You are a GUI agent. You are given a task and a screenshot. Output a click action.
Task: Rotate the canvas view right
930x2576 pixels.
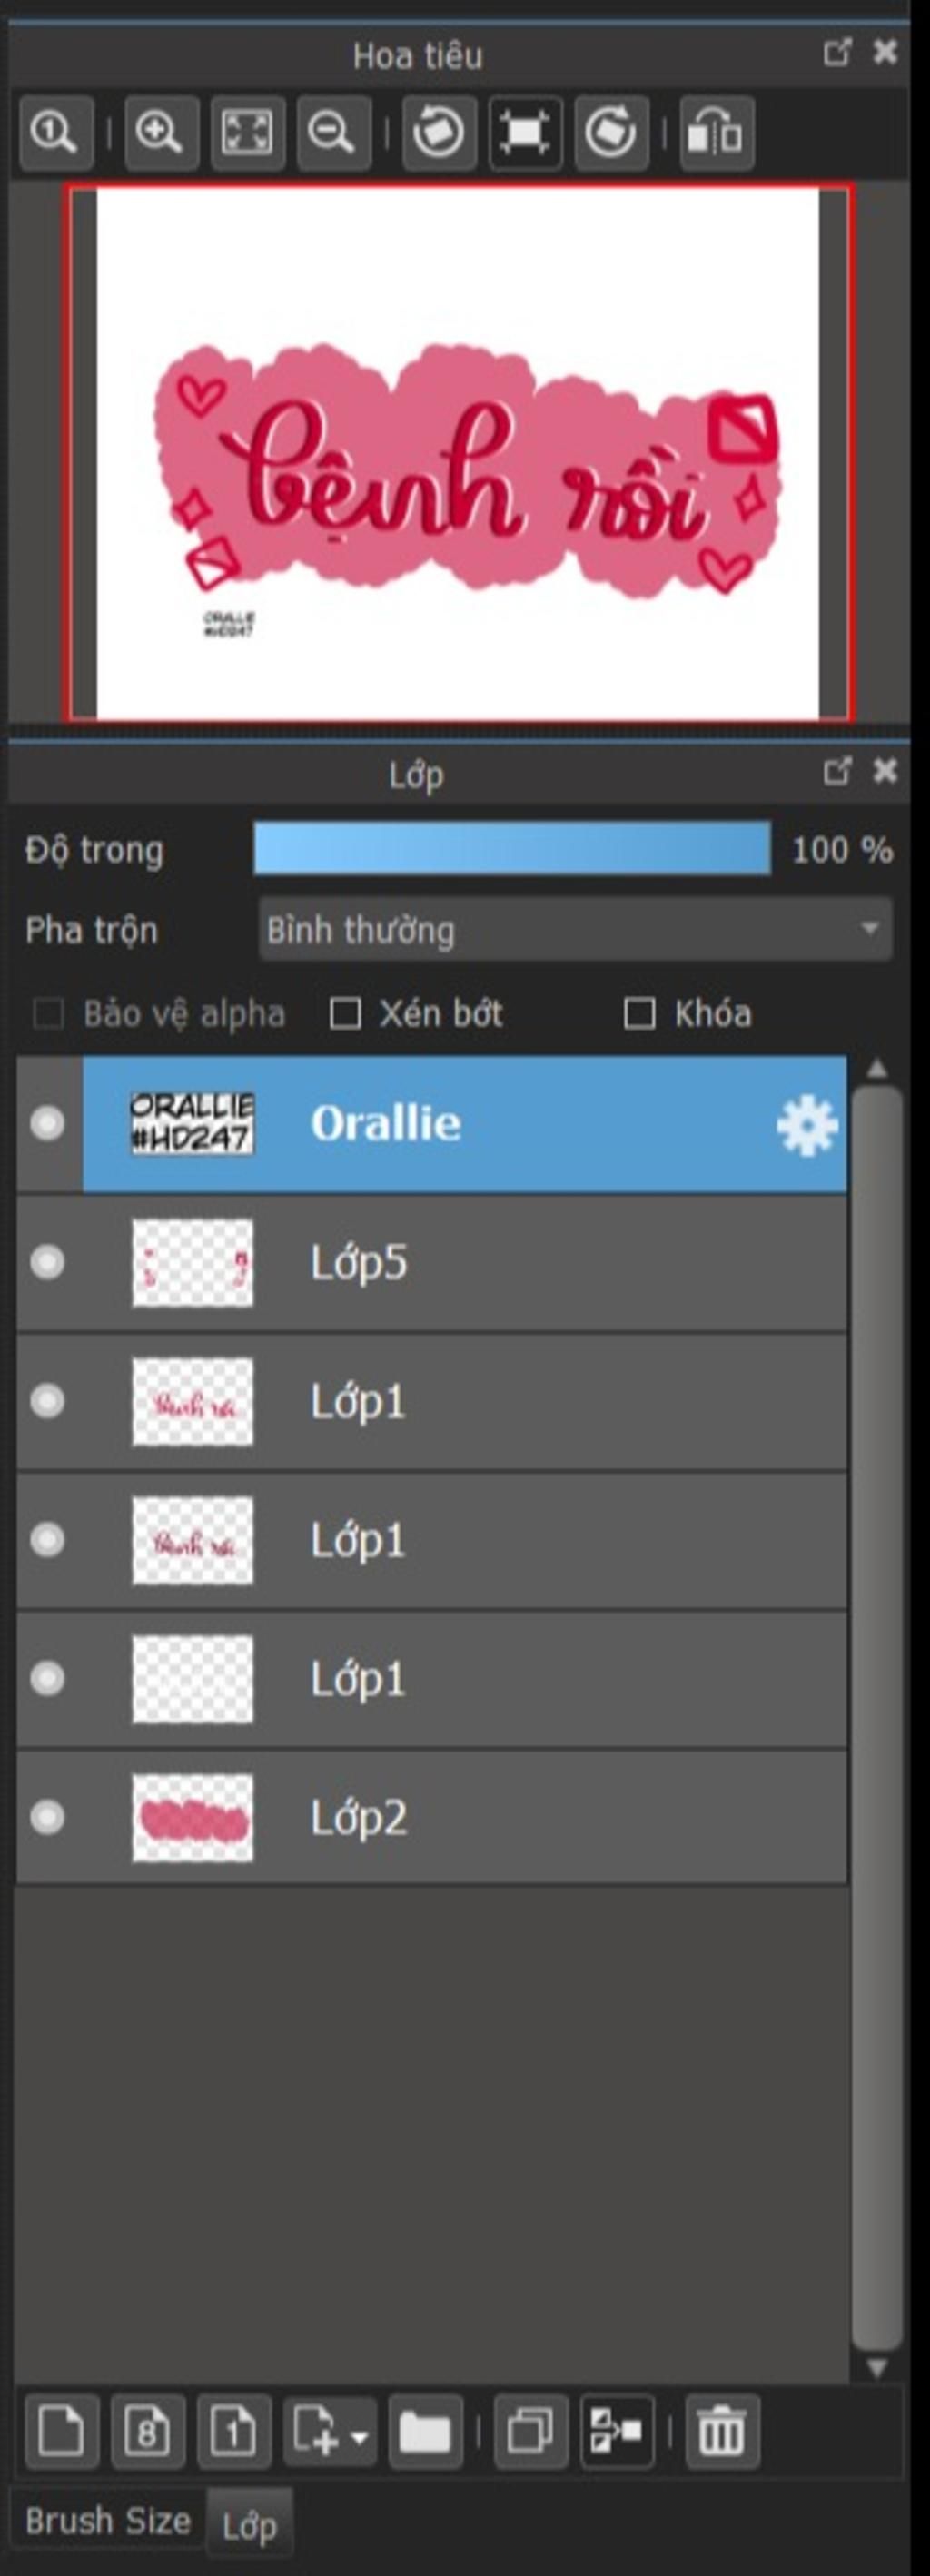pyautogui.click(x=611, y=132)
